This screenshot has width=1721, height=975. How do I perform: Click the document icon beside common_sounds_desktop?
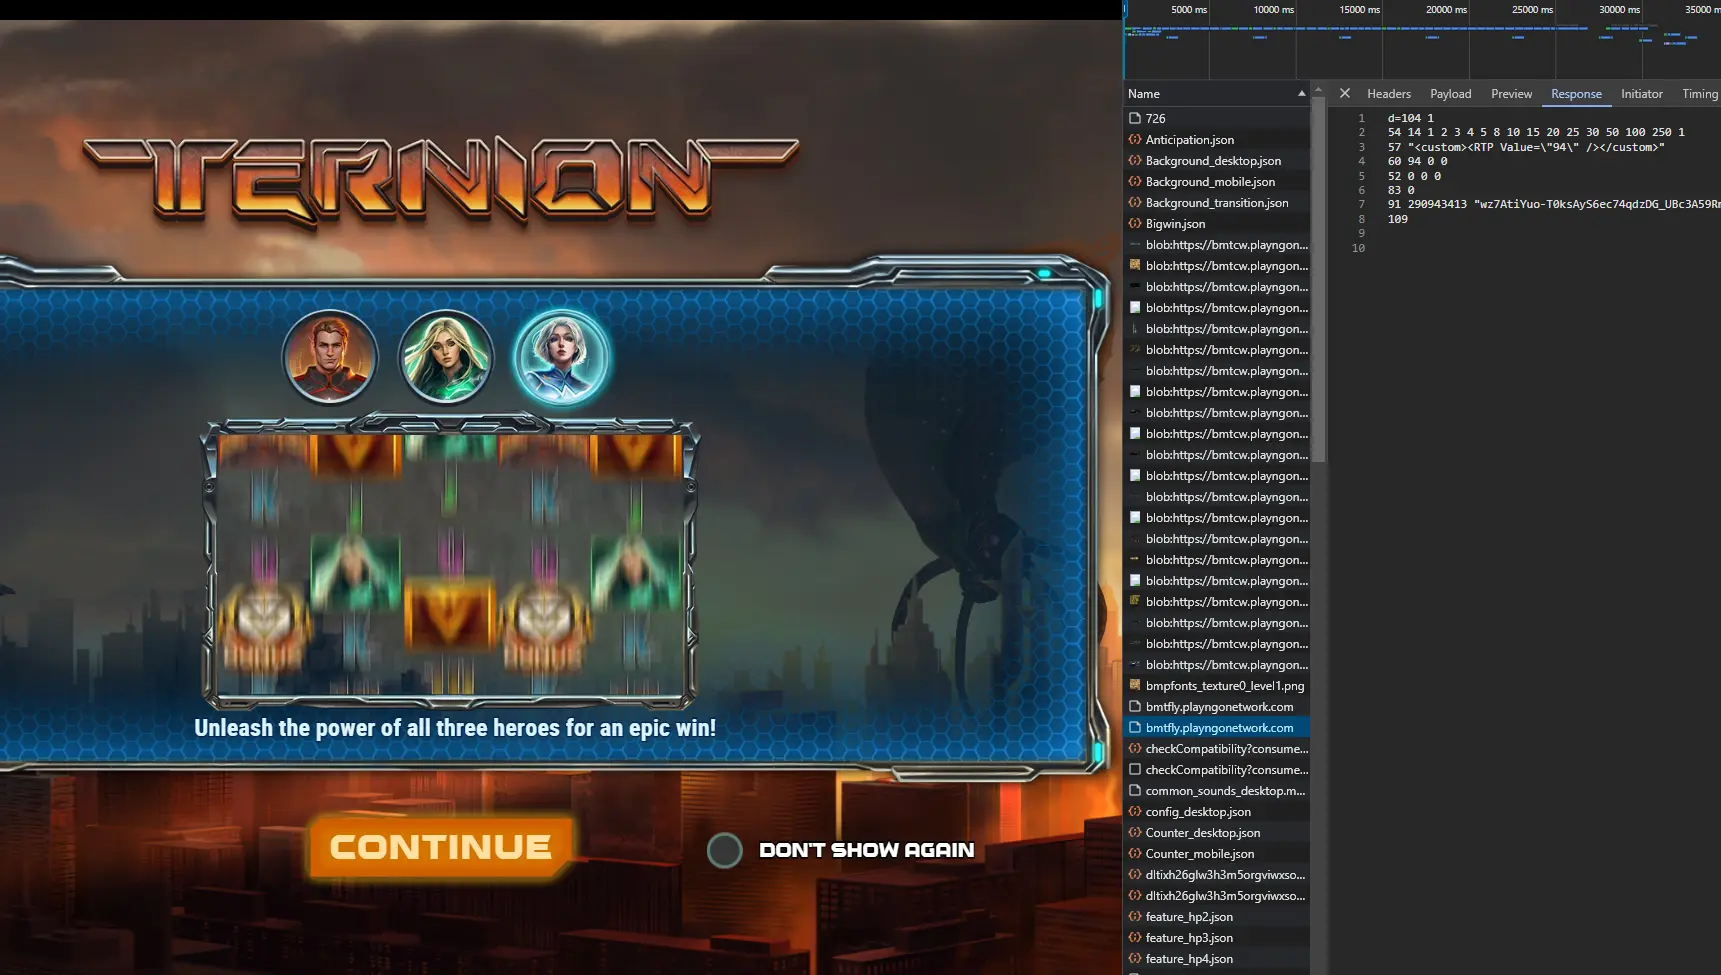1135,790
